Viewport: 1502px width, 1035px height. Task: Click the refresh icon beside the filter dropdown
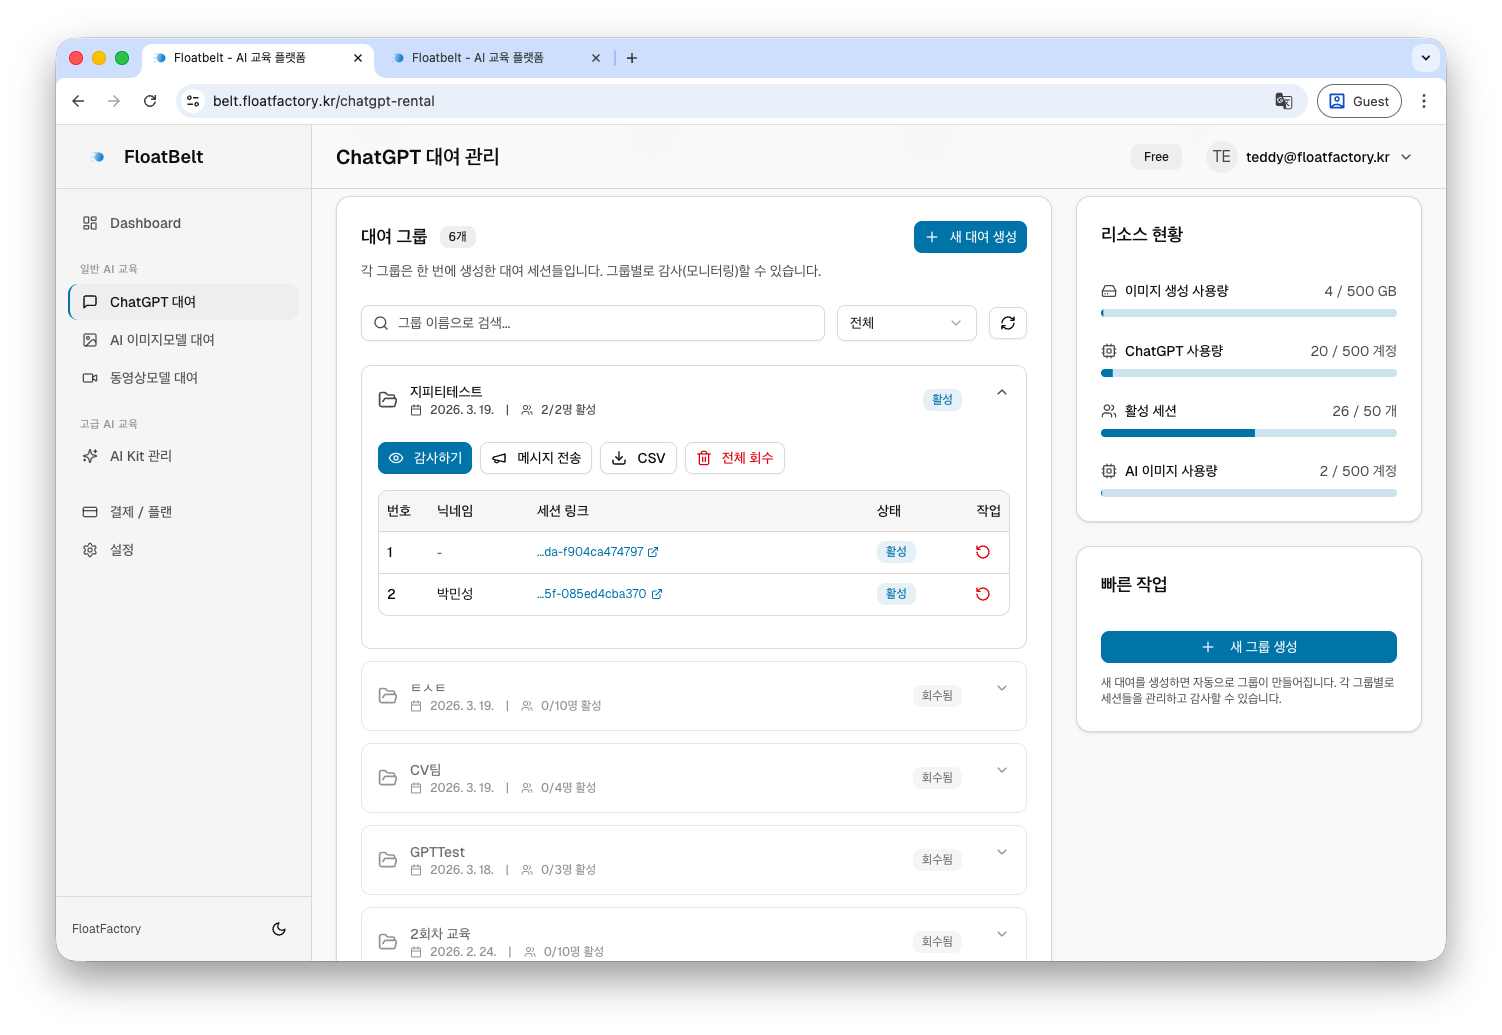[x=1007, y=322]
